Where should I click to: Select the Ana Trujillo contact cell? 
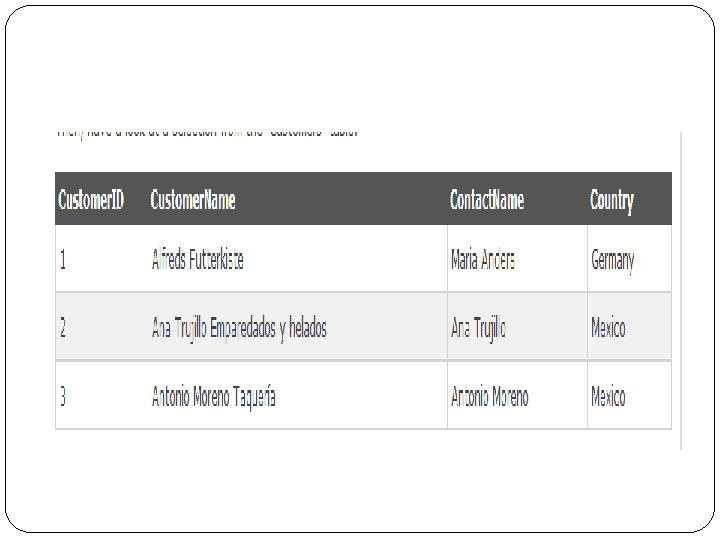point(478,329)
